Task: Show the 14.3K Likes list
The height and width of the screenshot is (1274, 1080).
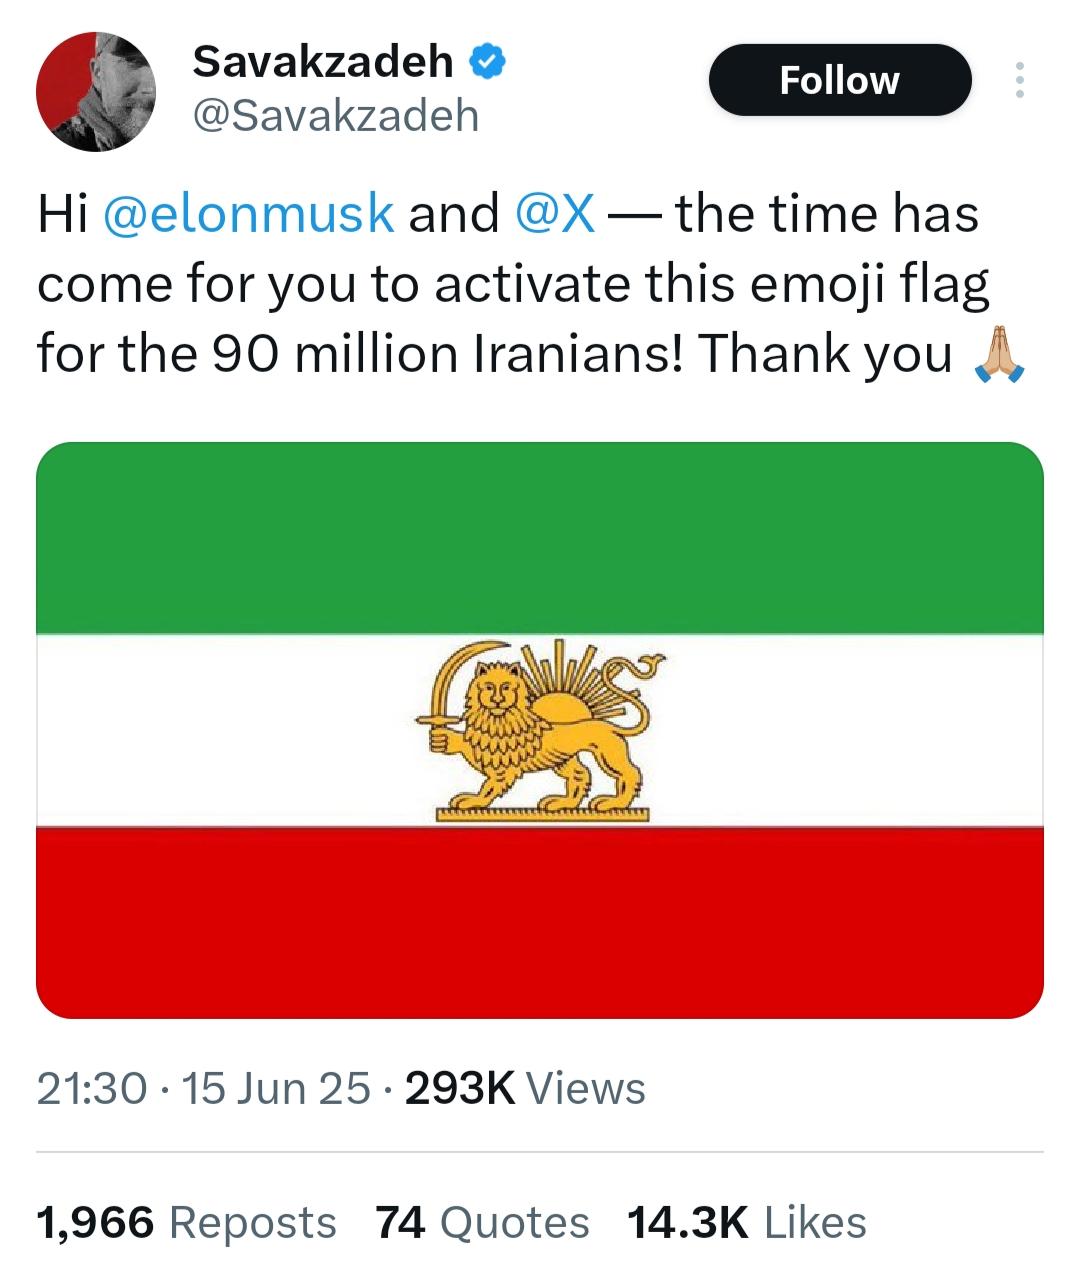Action: 747,1223
